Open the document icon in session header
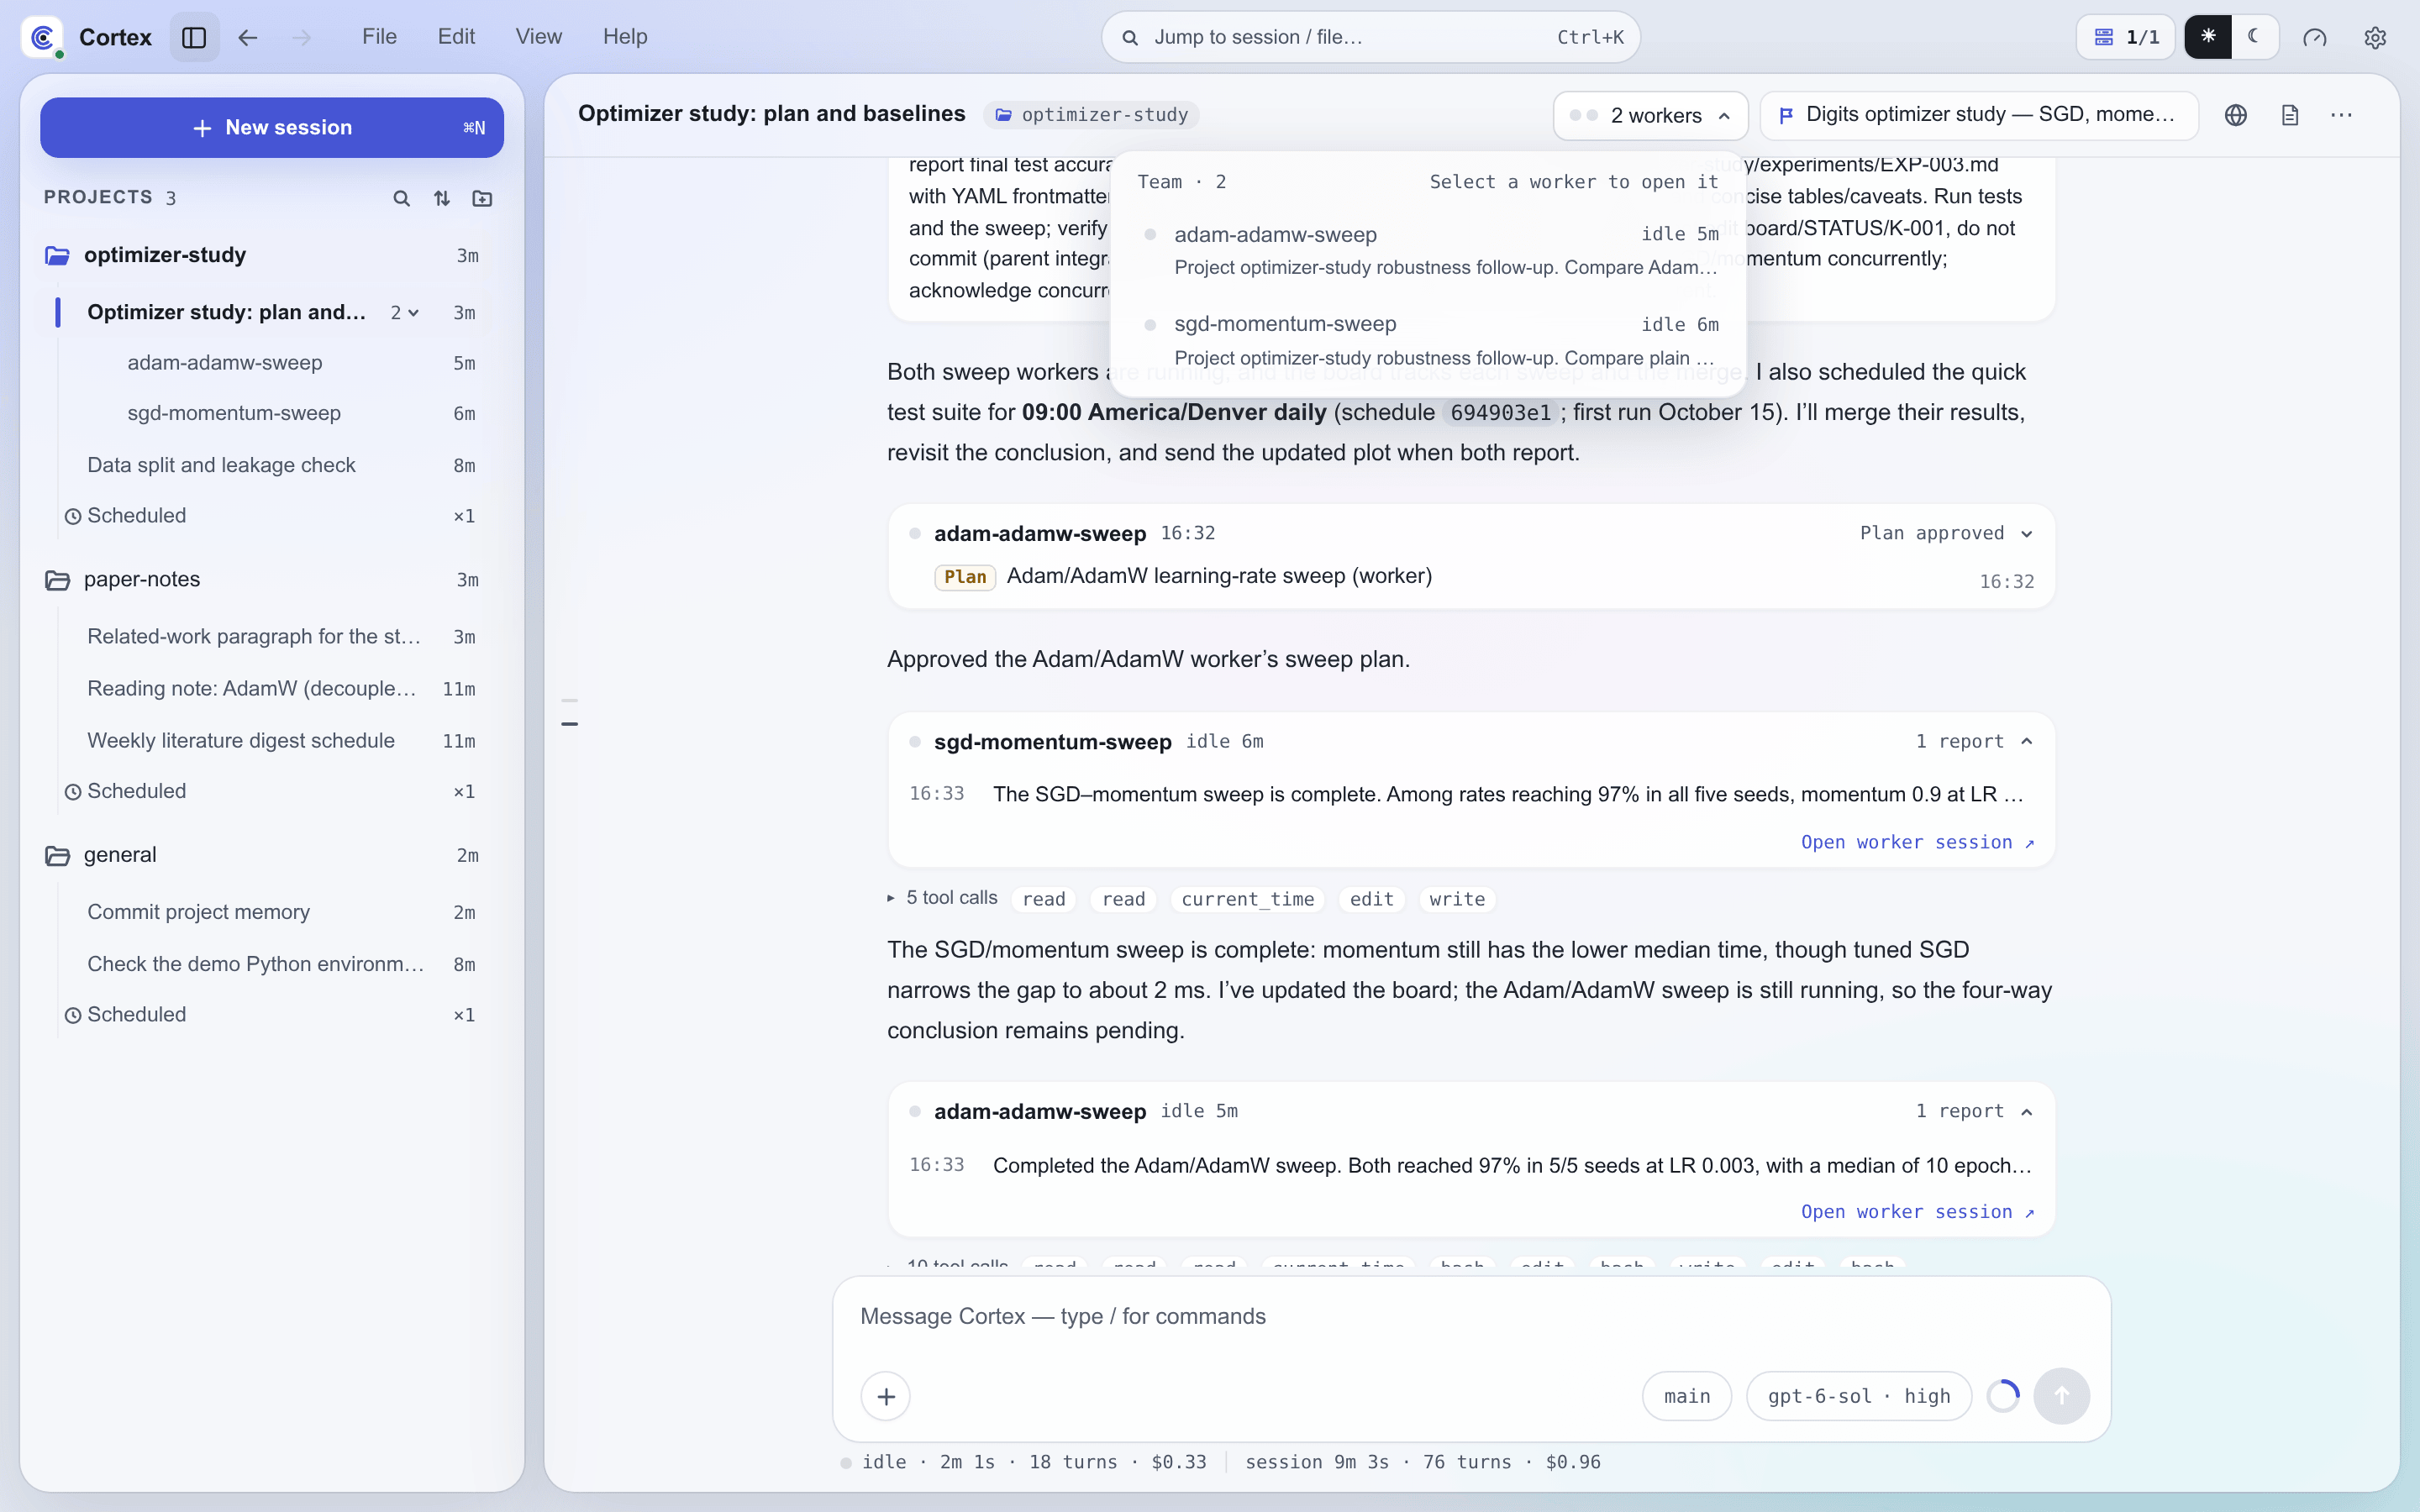This screenshot has width=2420, height=1512. coord(2289,115)
